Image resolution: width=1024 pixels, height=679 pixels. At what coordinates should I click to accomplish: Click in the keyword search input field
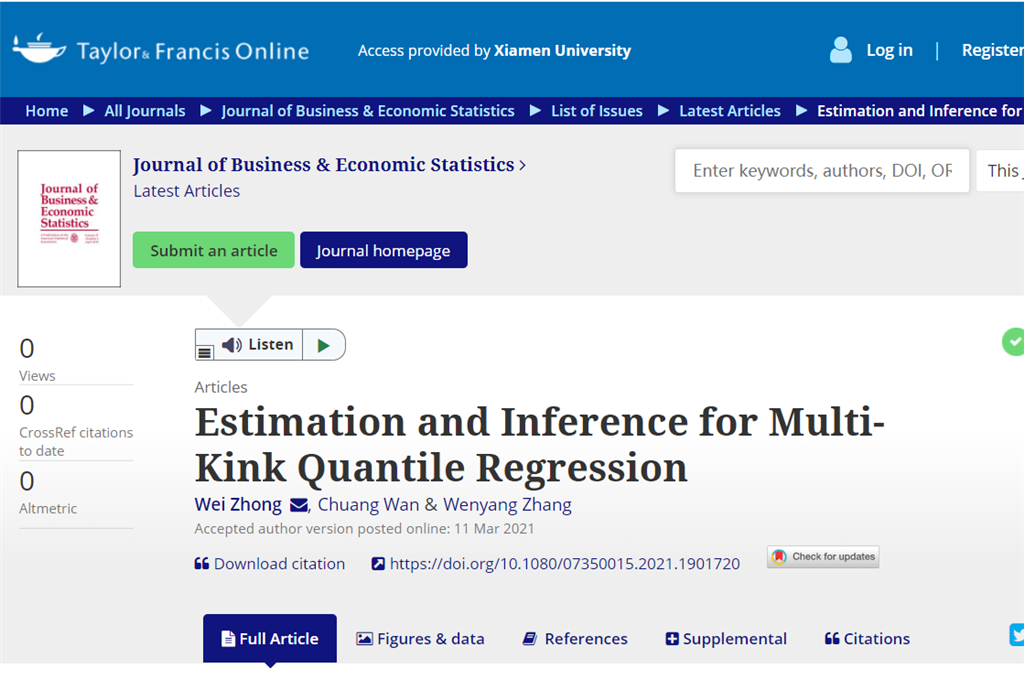[x=821, y=171]
